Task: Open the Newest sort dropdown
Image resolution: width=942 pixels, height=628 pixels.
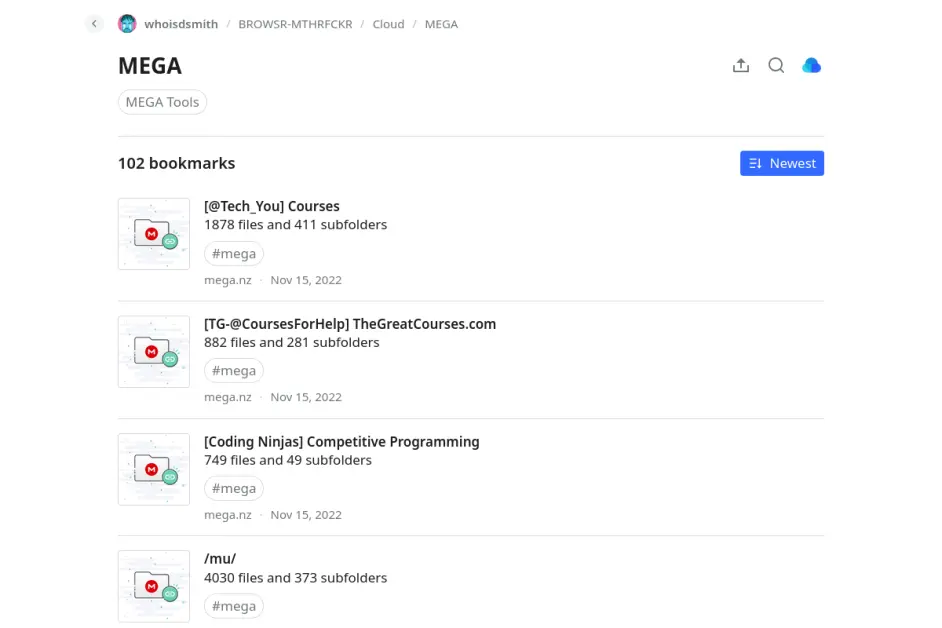Action: click(782, 163)
